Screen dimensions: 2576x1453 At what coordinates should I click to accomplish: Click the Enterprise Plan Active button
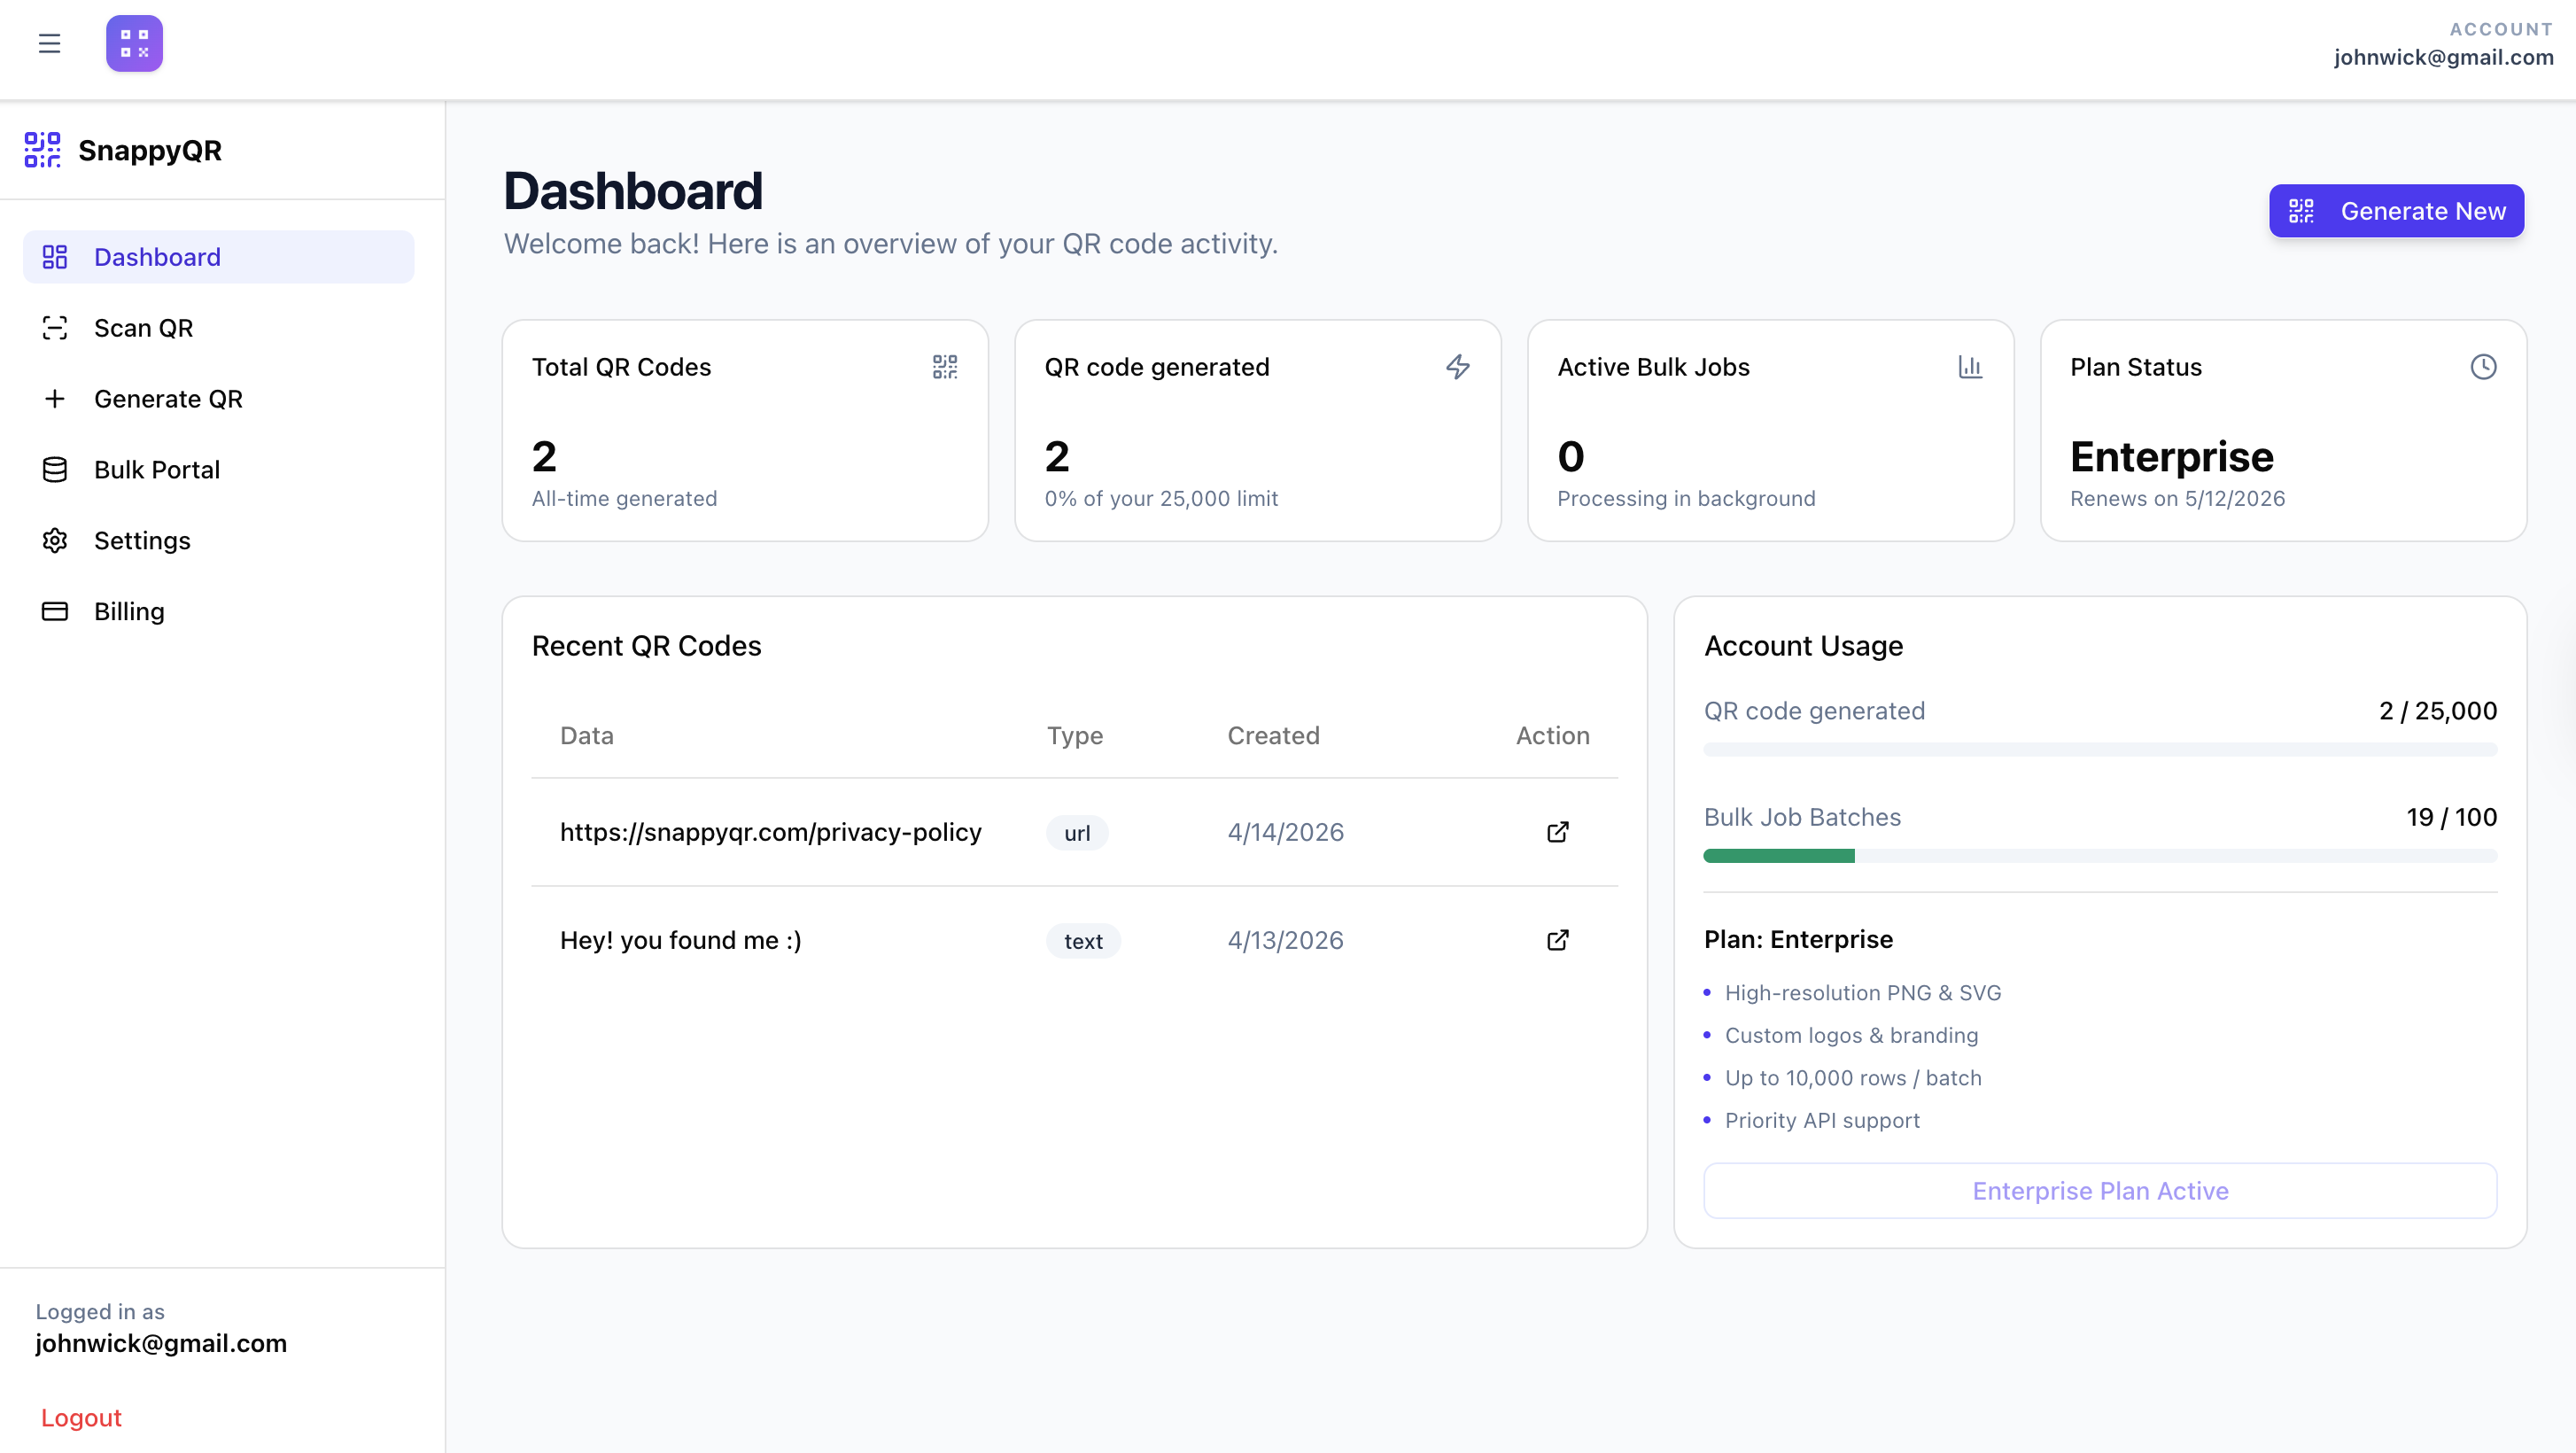pos(2099,1190)
